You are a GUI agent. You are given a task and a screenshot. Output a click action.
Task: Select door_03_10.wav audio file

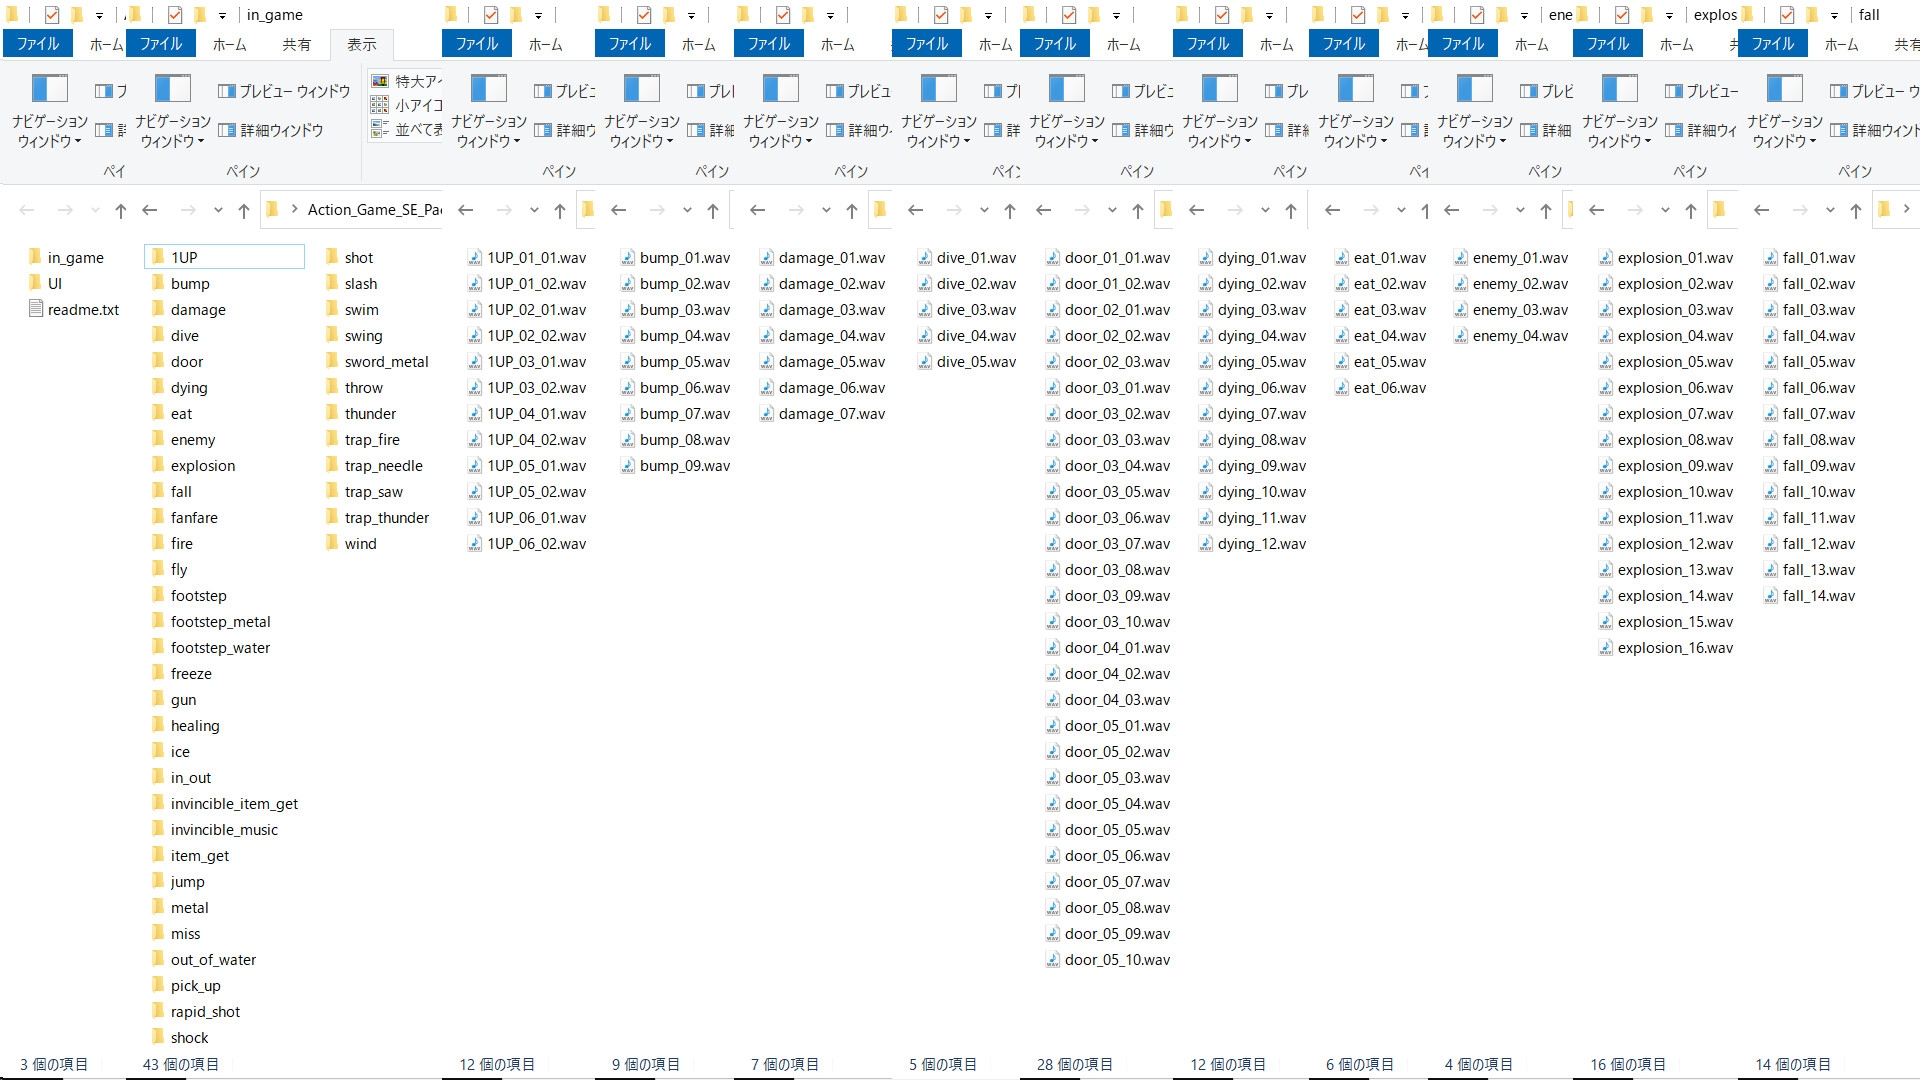click(x=1108, y=621)
